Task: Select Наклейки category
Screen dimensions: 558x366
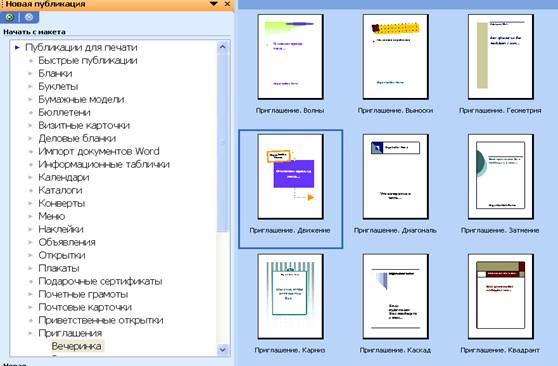Action: click(x=61, y=229)
